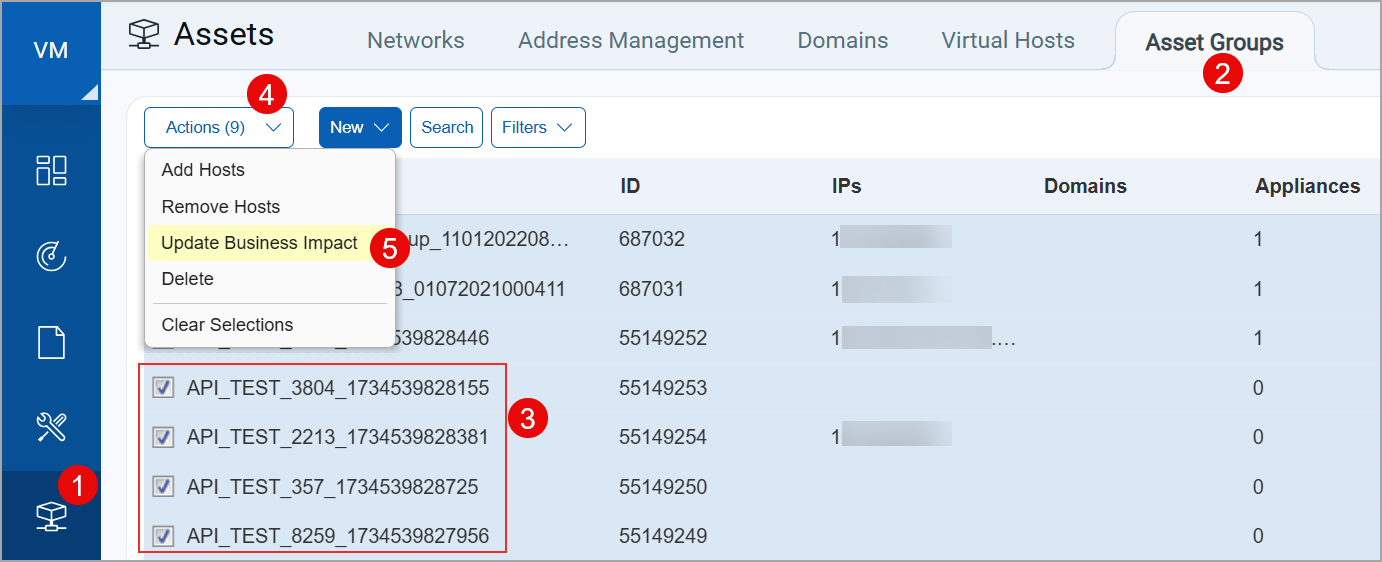The height and width of the screenshot is (562, 1382).
Task: Sort by the ID column header
Action: (x=630, y=186)
